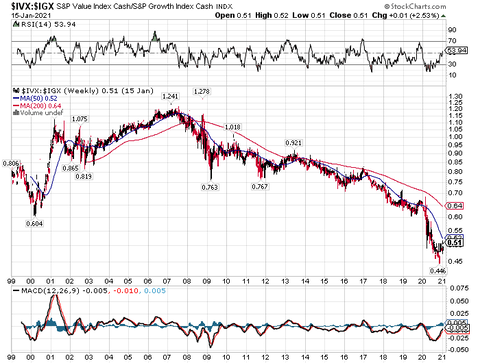
Task: Click the 0.819 low price annotation
Action: [83, 176]
